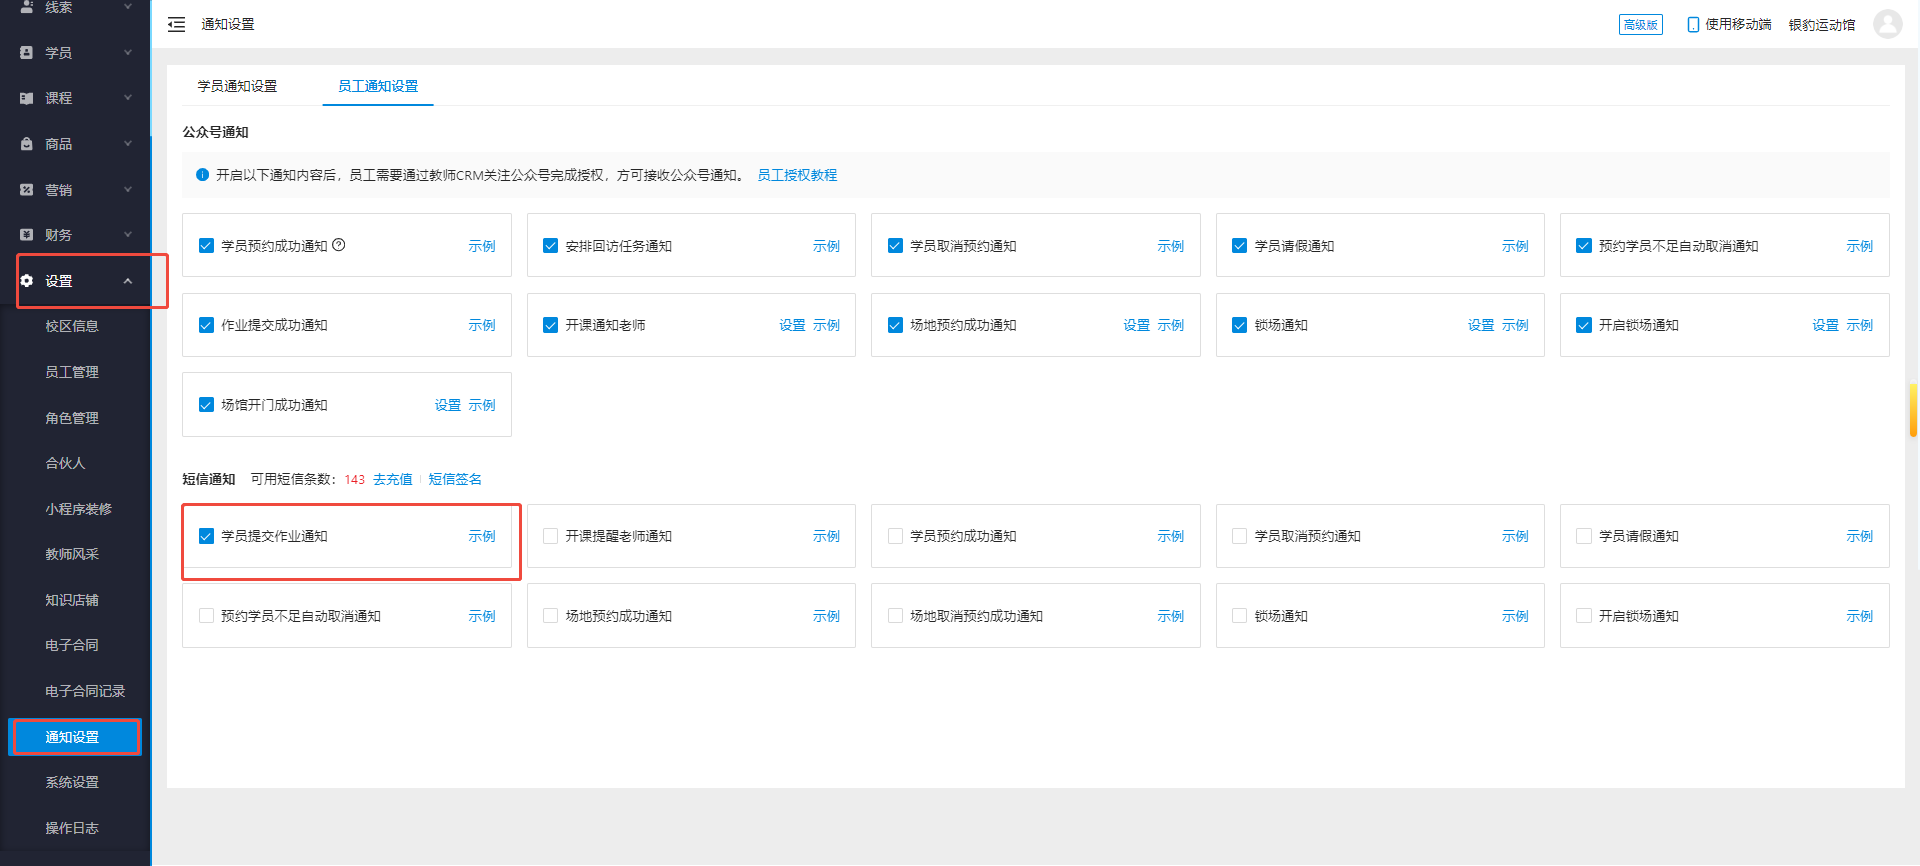Open 合伙人 in the sidebar
The height and width of the screenshot is (866, 1920).
(x=65, y=463)
